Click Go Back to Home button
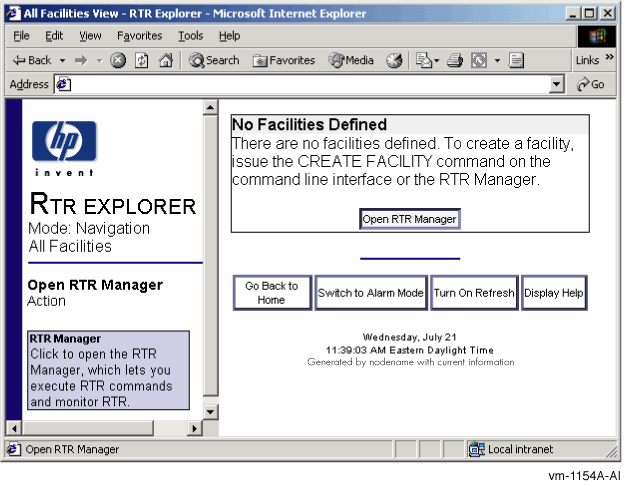The image size is (626, 486). (x=272, y=293)
